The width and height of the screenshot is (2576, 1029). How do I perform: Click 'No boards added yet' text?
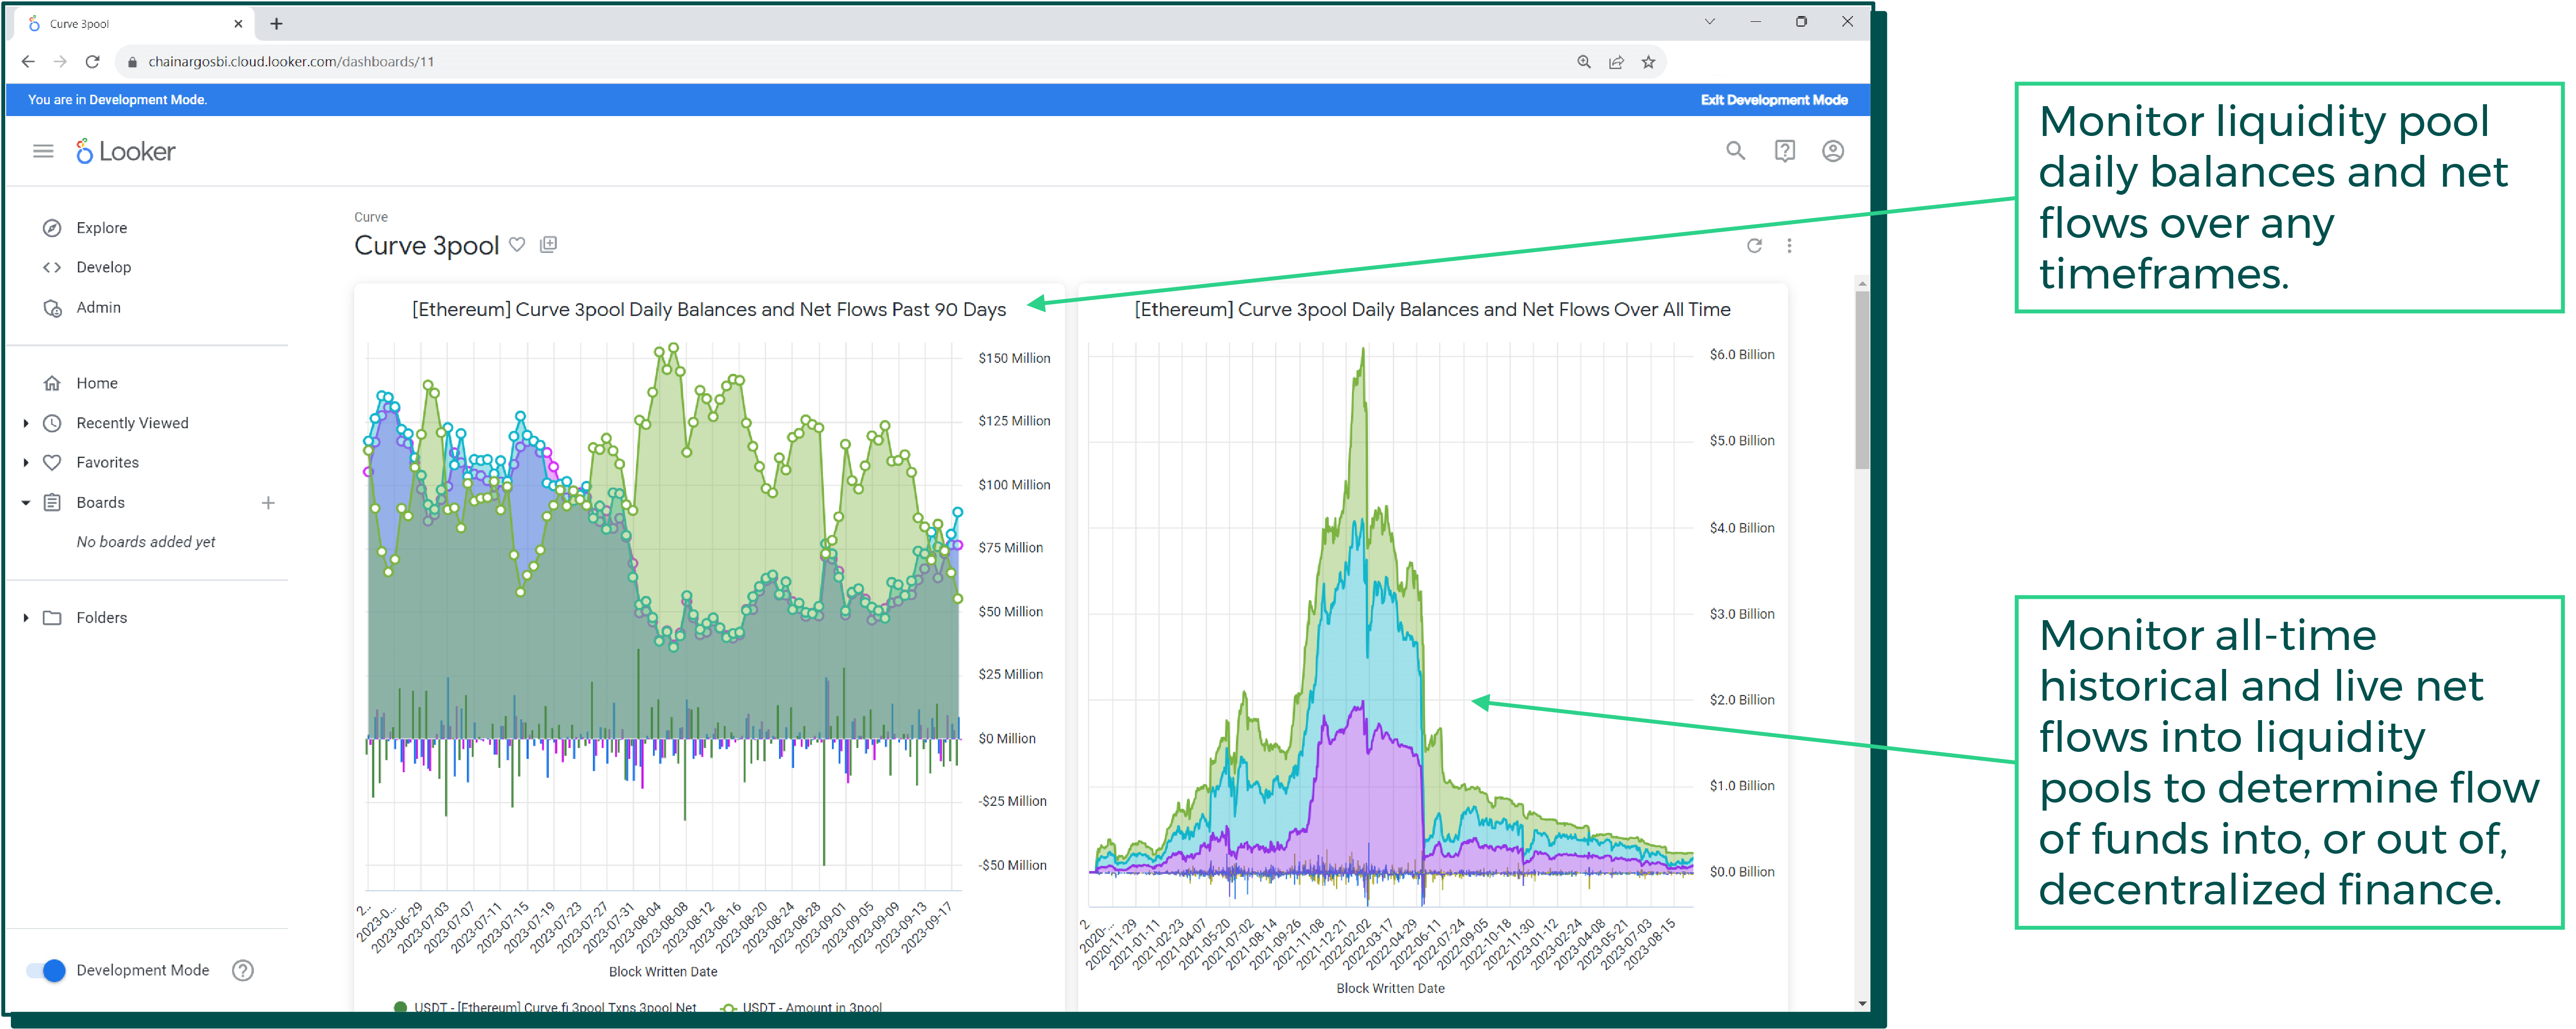click(x=146, y=542)
